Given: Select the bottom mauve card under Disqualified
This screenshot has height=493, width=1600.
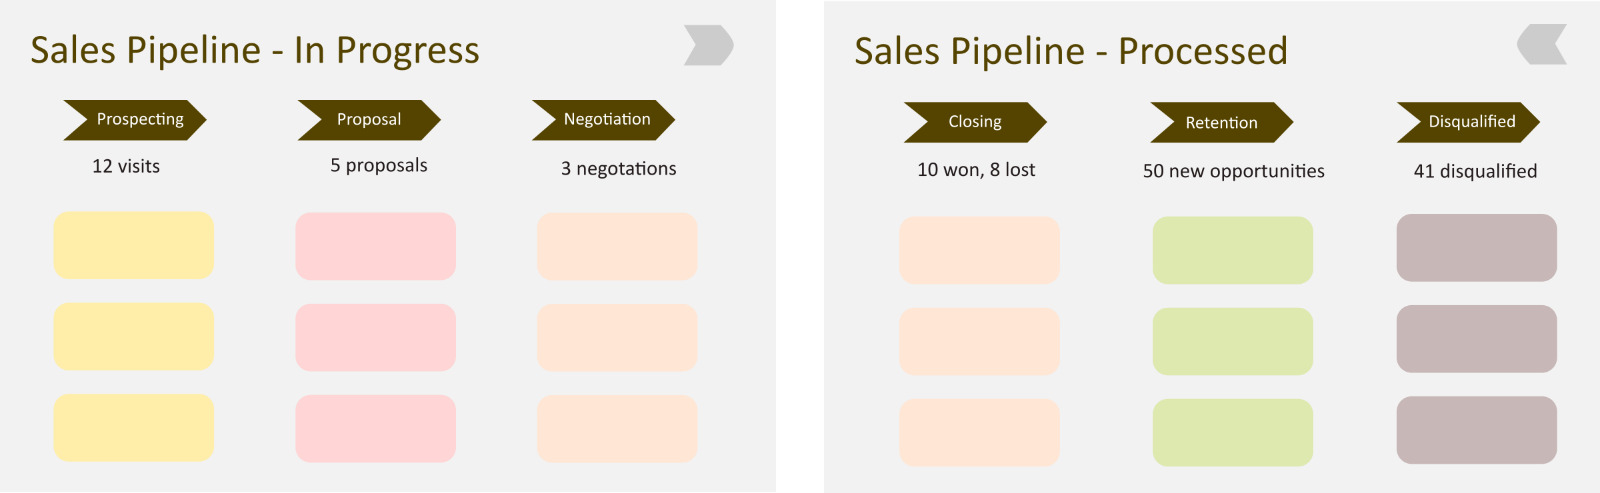Looking at the screenshot, I should tap(1476, 430).
